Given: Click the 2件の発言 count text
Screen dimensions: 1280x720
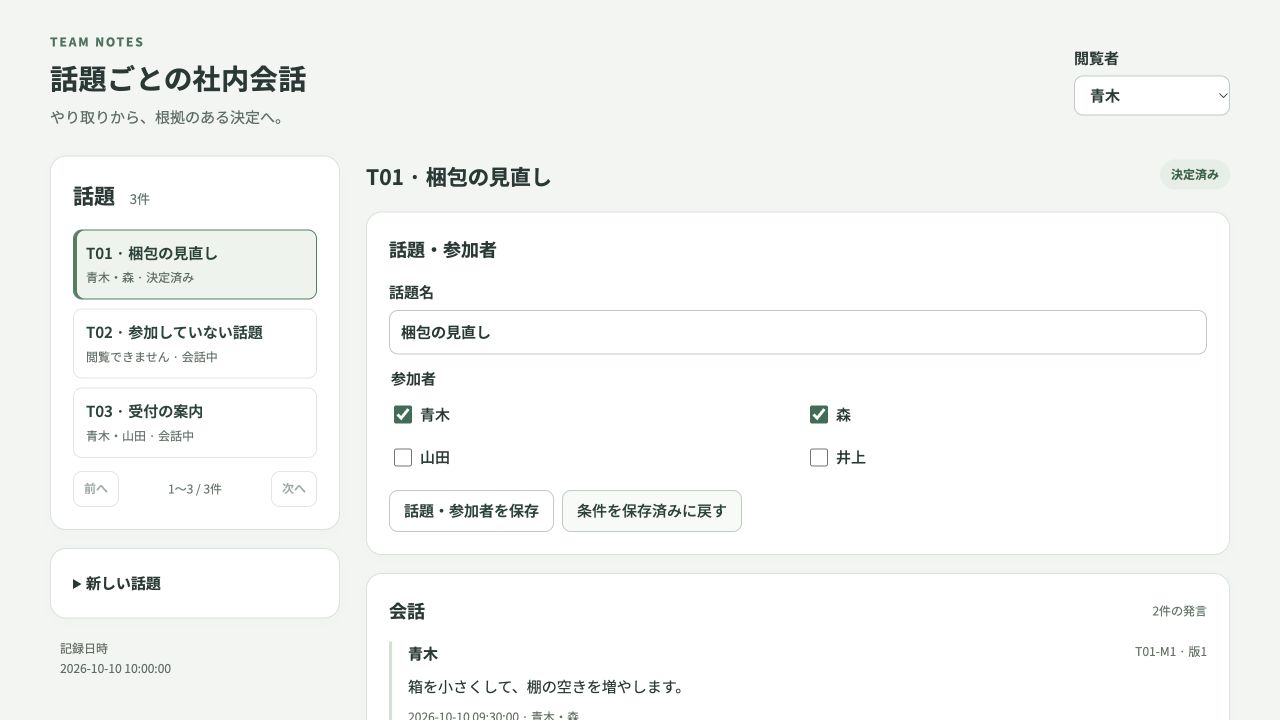Looking at the screenshot, I should 1179,611.
